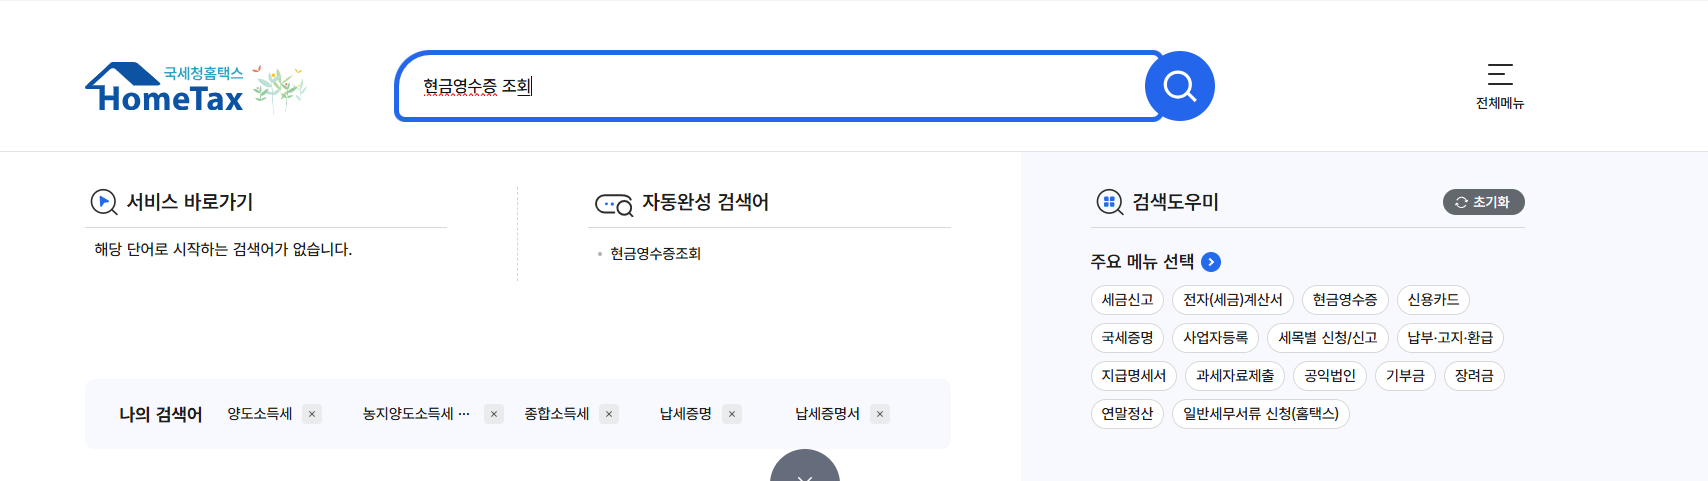Image resolution: width=1708 pixels, height=481 pixels.
Task: Click the 초기화 reset button
Action: [1484, 202]
